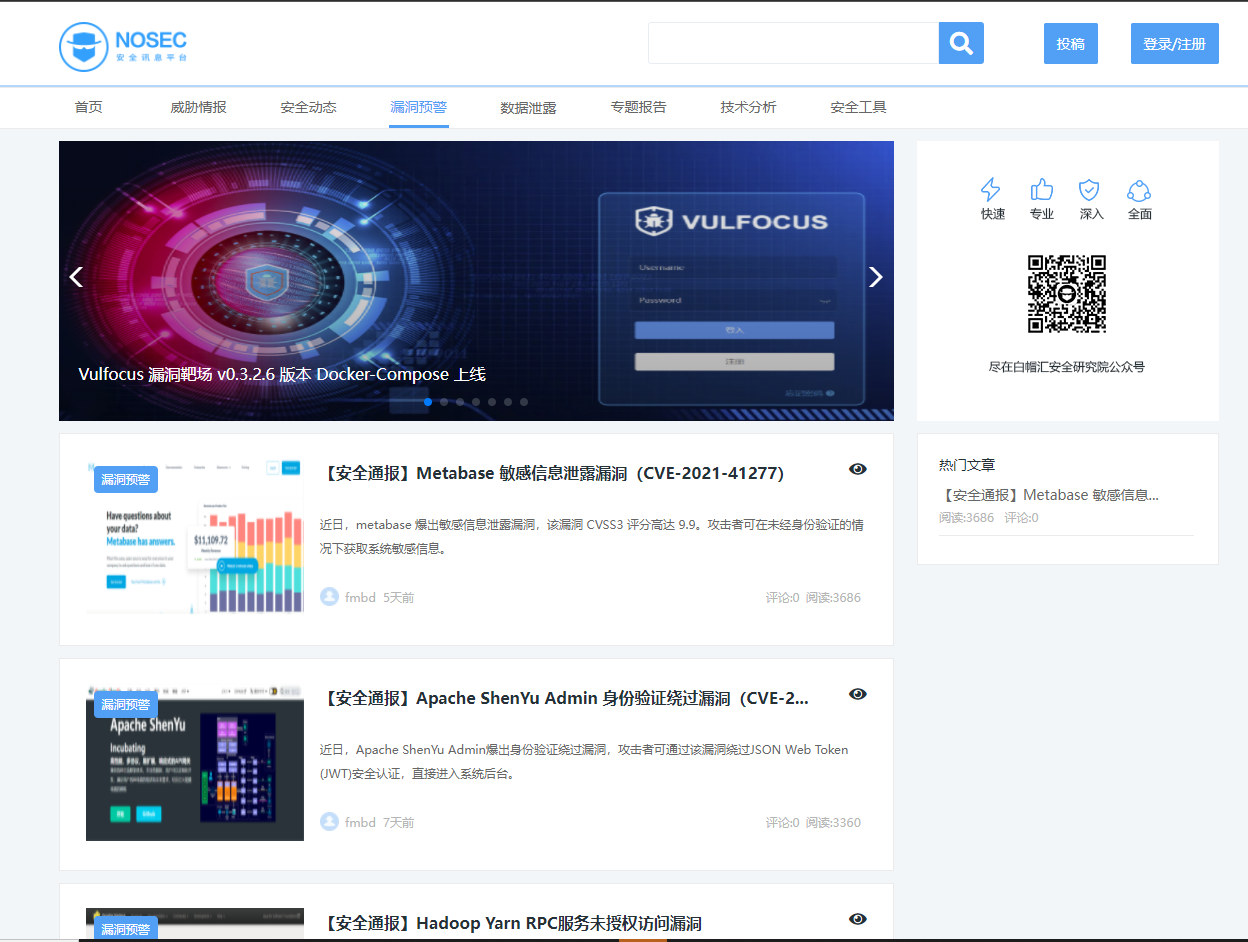Click 5天前 timestamp on Metabase article
This screenshot has height=942, width=1248.
pos(398,598)
